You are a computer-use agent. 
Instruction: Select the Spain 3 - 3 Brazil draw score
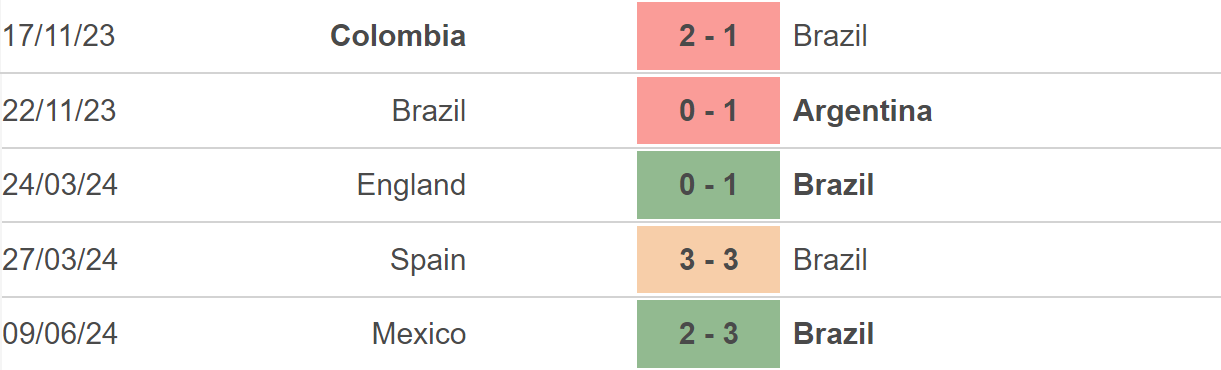708,260
